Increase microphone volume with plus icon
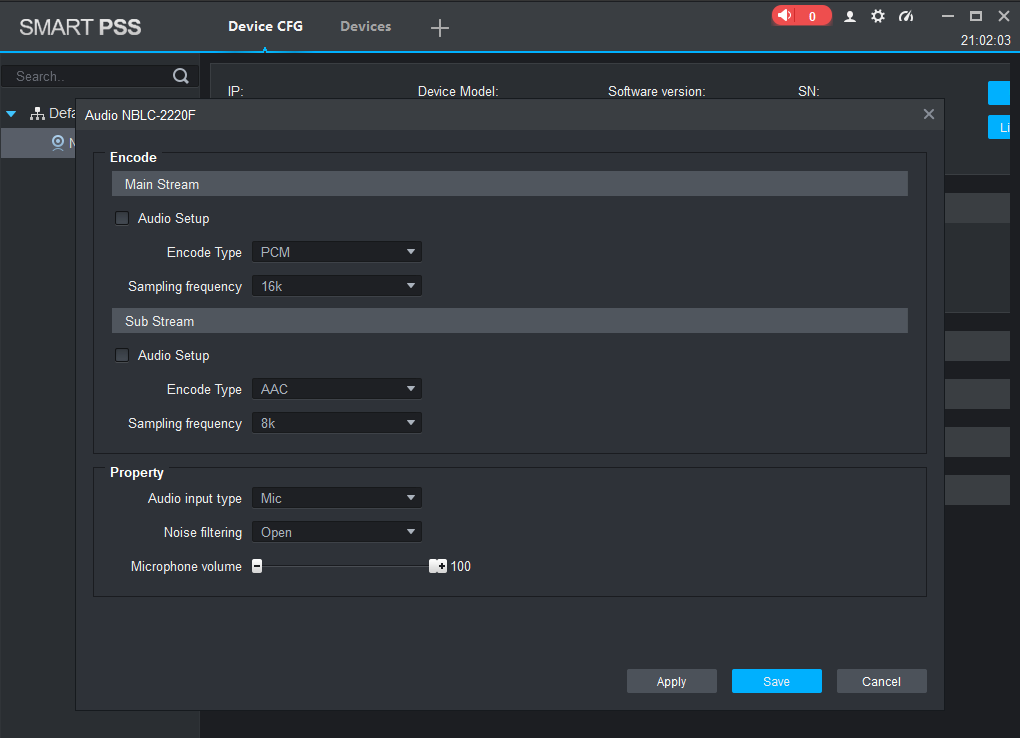 pyautogui.click(x=442, y=566)
